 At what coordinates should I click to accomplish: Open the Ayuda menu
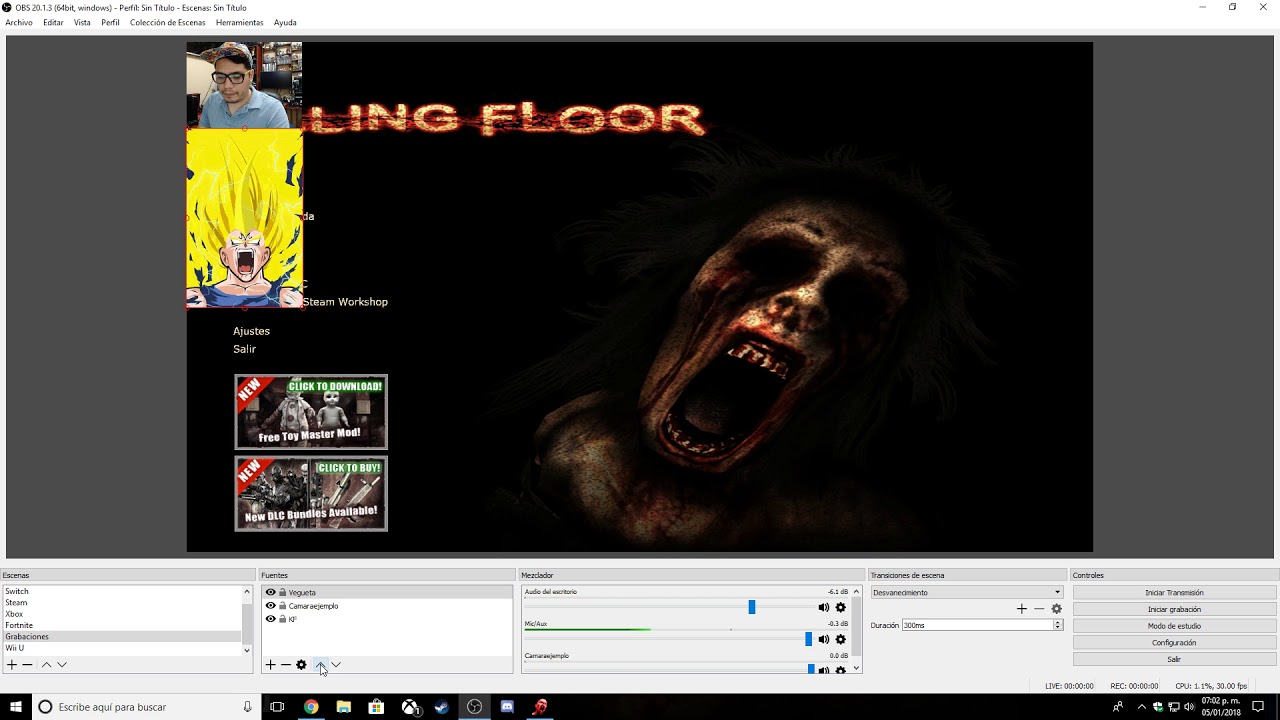click(x=285, y=22)
